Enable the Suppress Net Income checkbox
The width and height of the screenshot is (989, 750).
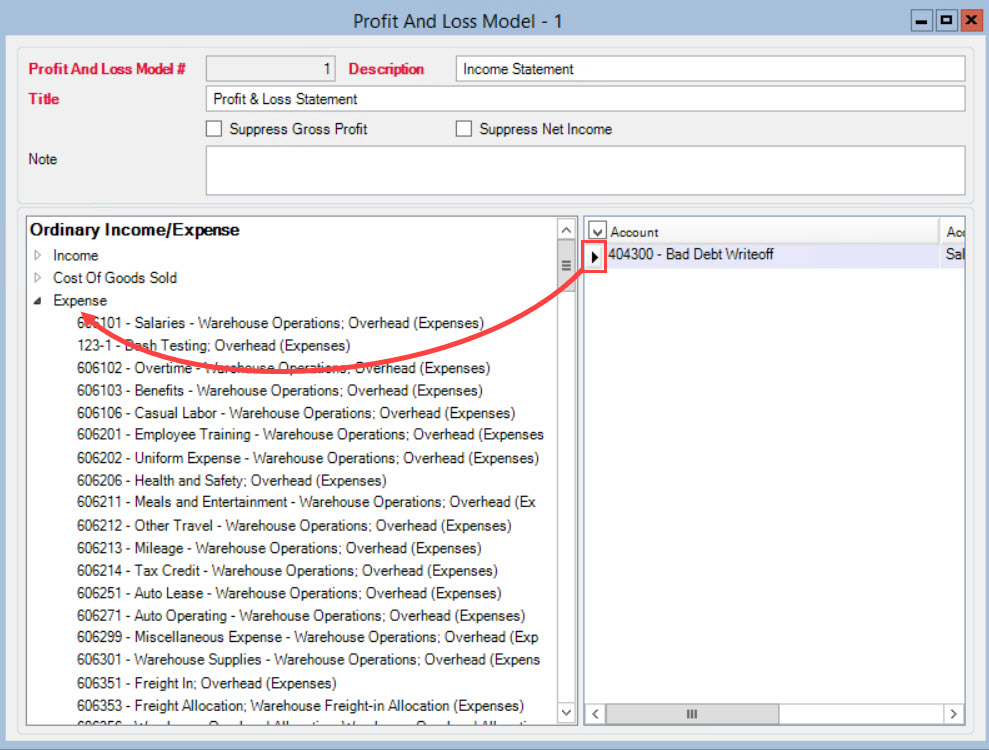(x=464, y=129)
